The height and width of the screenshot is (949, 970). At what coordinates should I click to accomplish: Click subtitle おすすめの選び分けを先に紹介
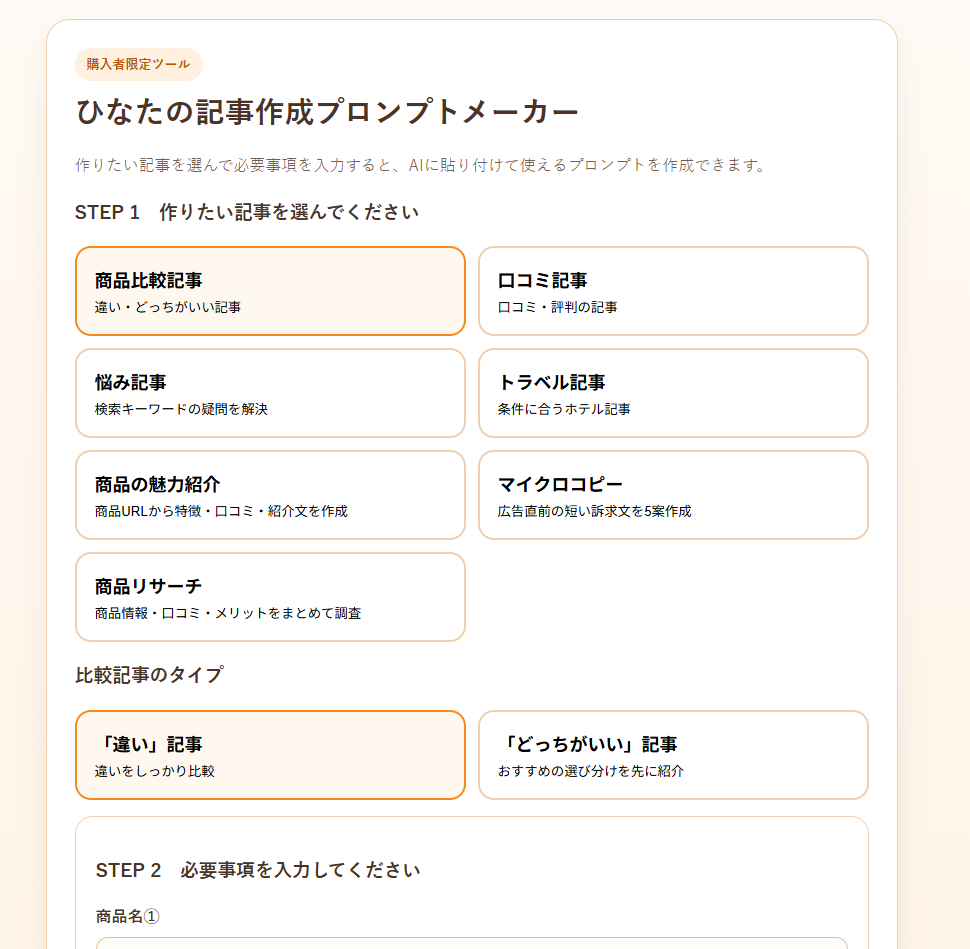(591, 771)
